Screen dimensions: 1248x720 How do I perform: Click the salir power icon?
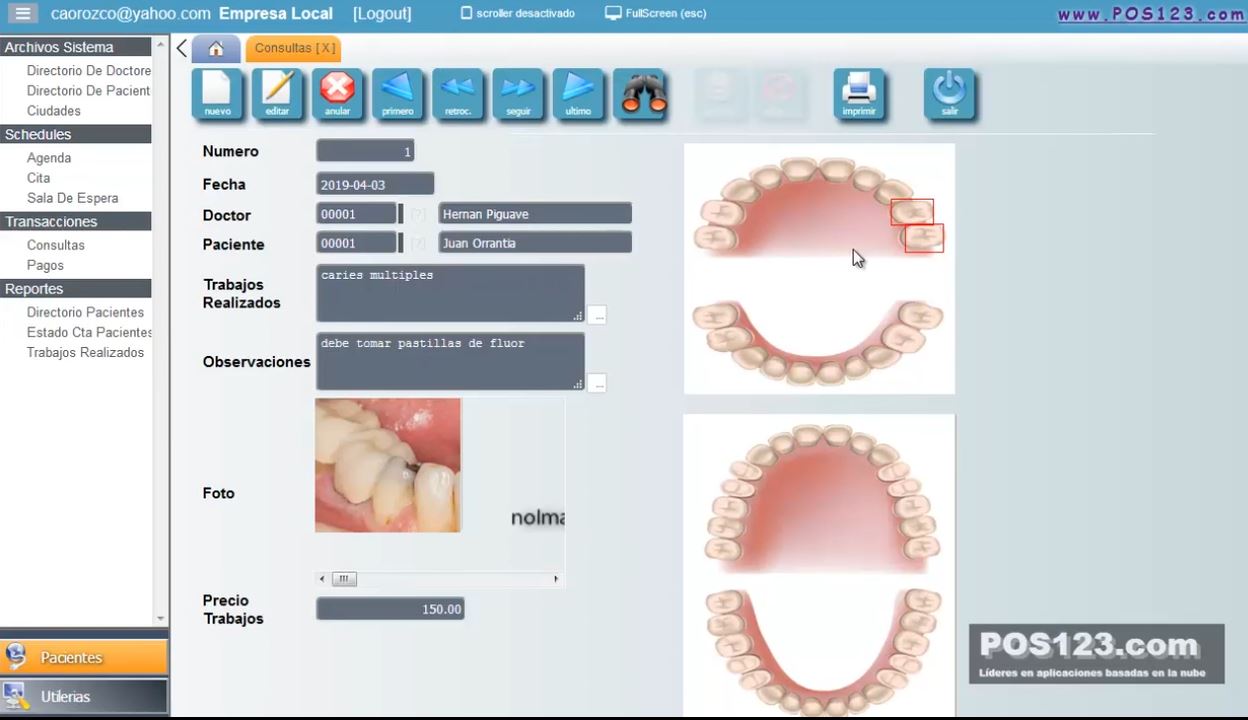949,94
